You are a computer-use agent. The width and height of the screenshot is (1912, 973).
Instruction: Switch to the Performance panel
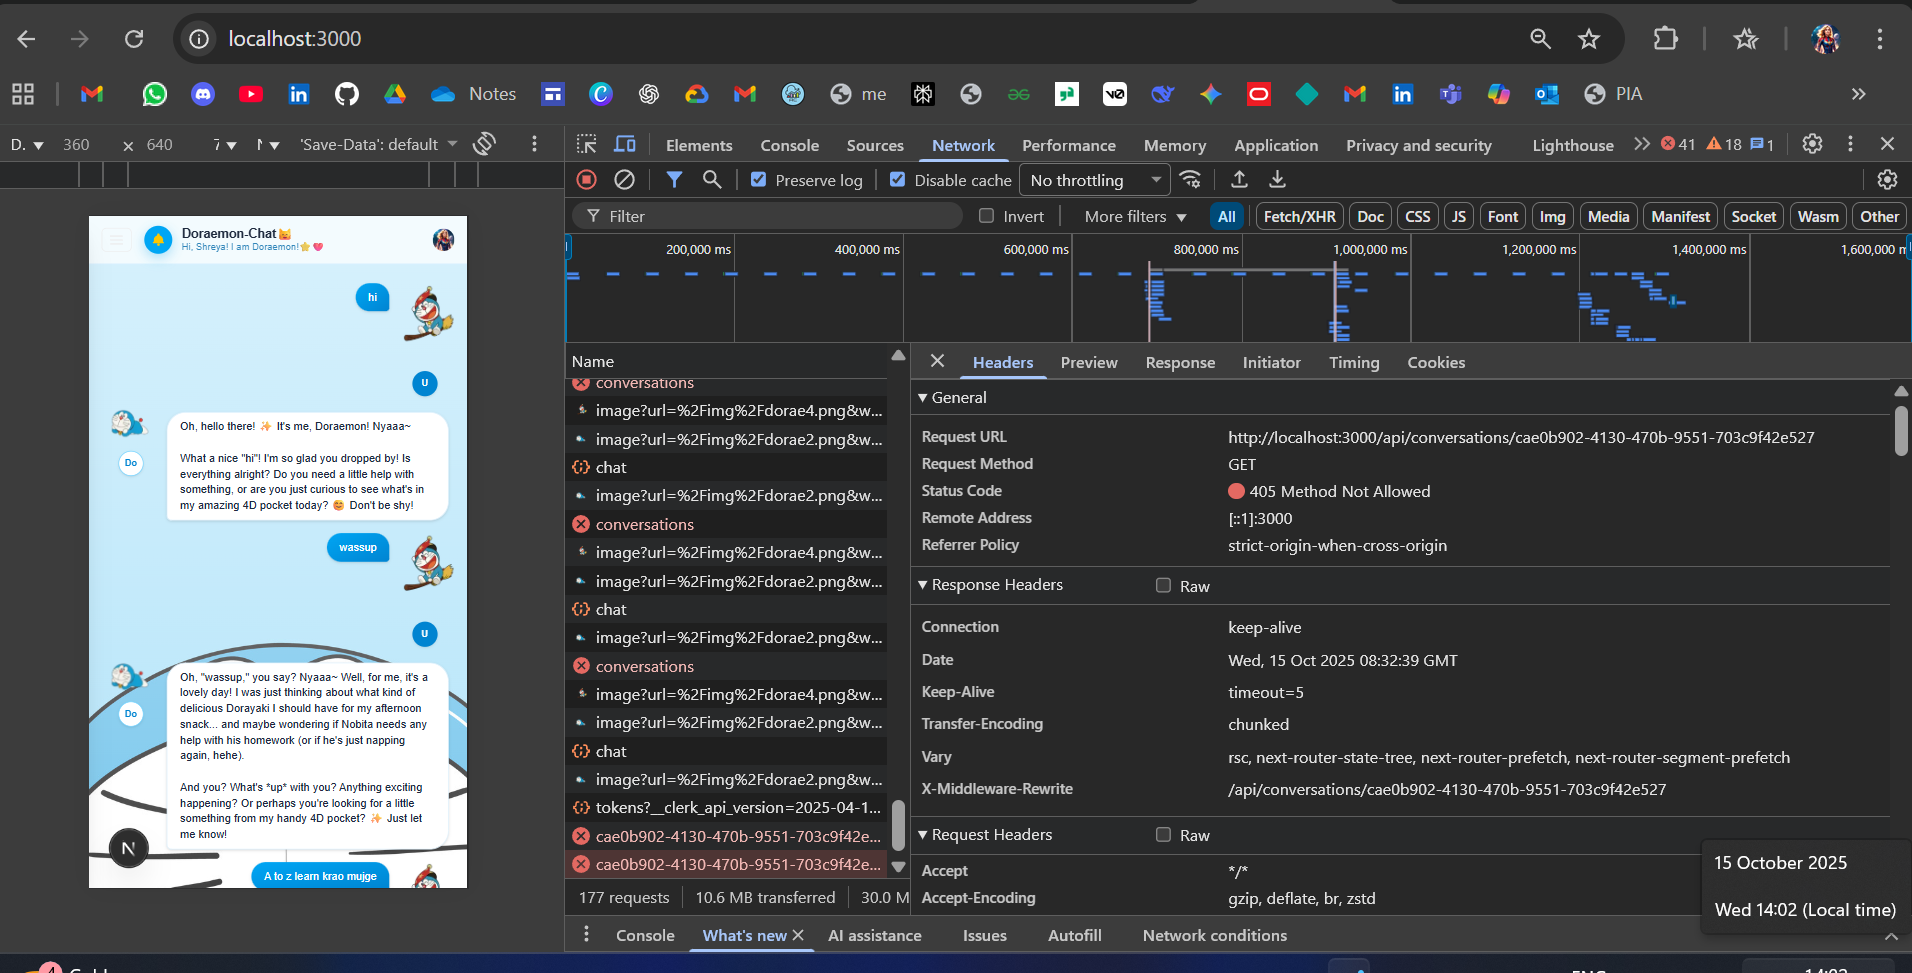pos(1069,145)
